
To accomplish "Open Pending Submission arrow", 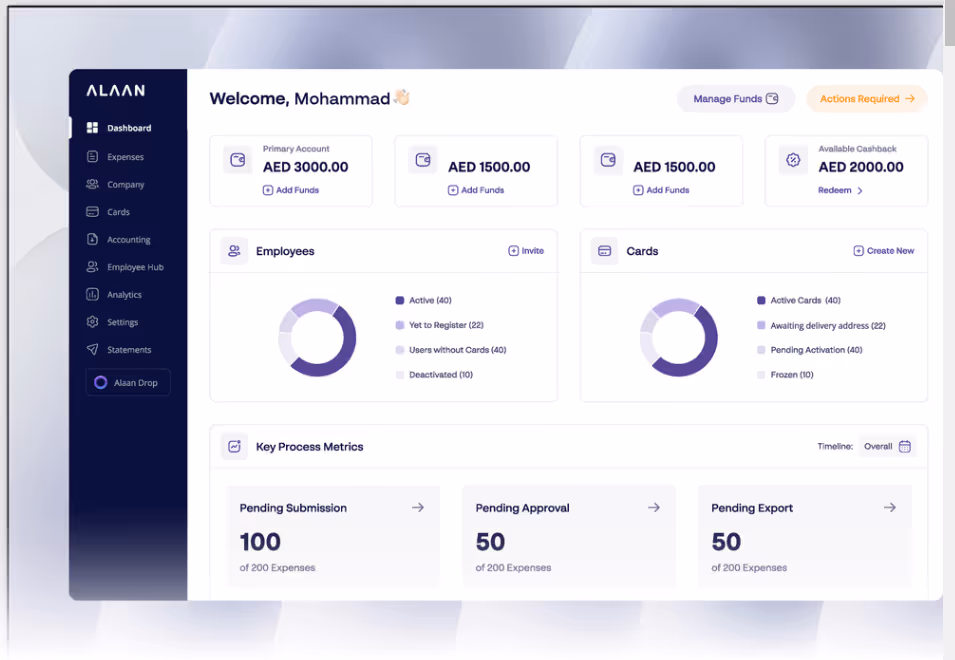I will tap(418, 507).
